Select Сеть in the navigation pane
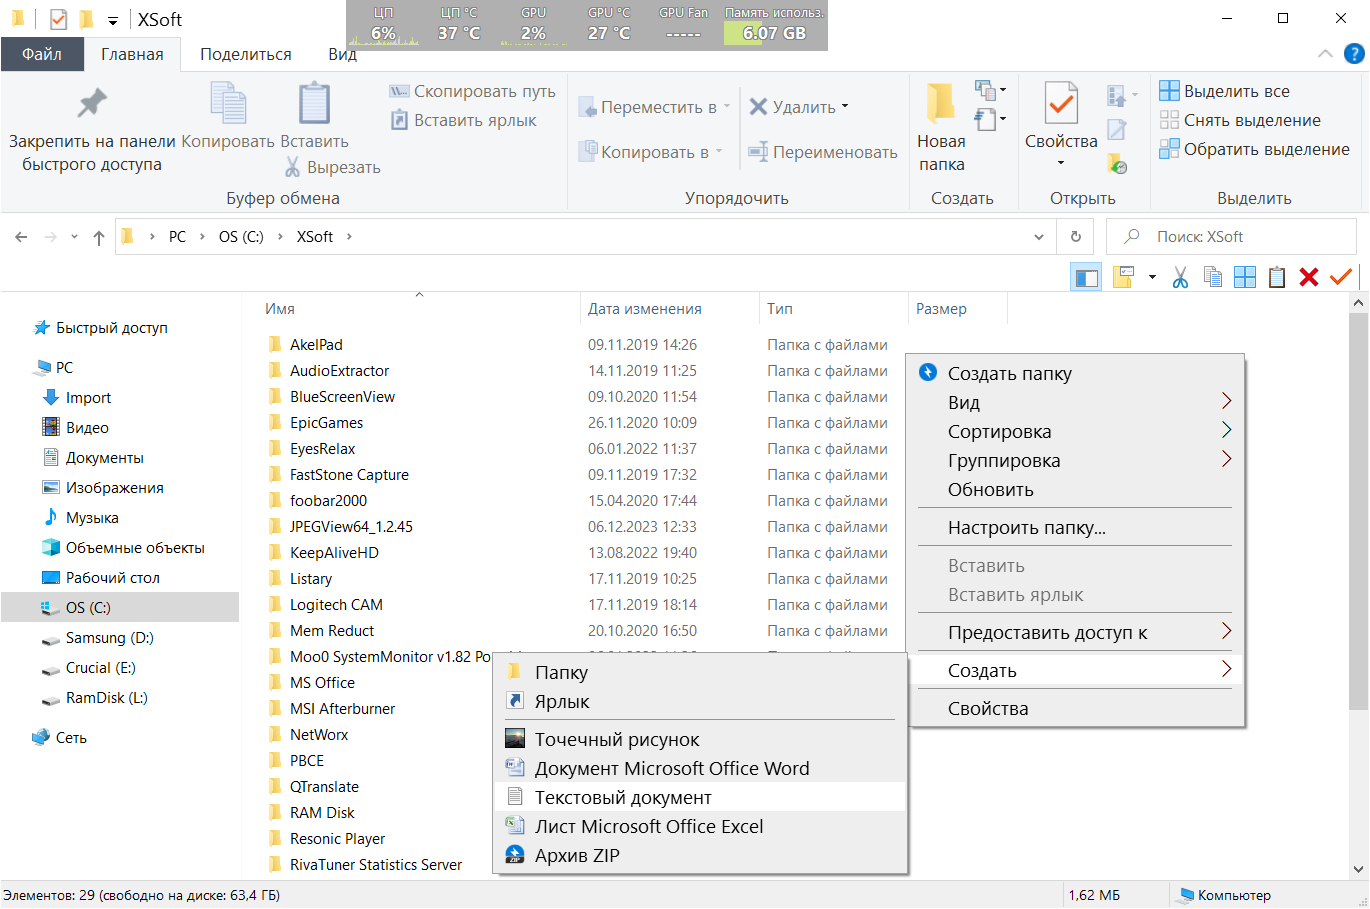This screenshot has width=1370, height=909. [x=71, y=738]
